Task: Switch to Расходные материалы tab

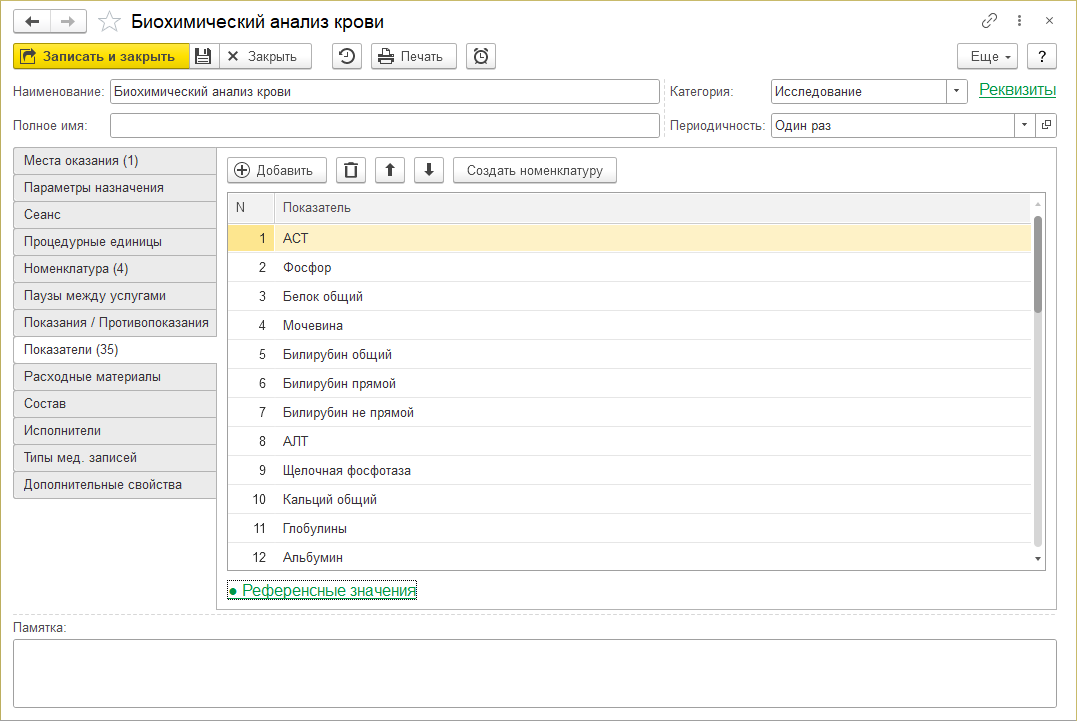Action: click(114, 377)
